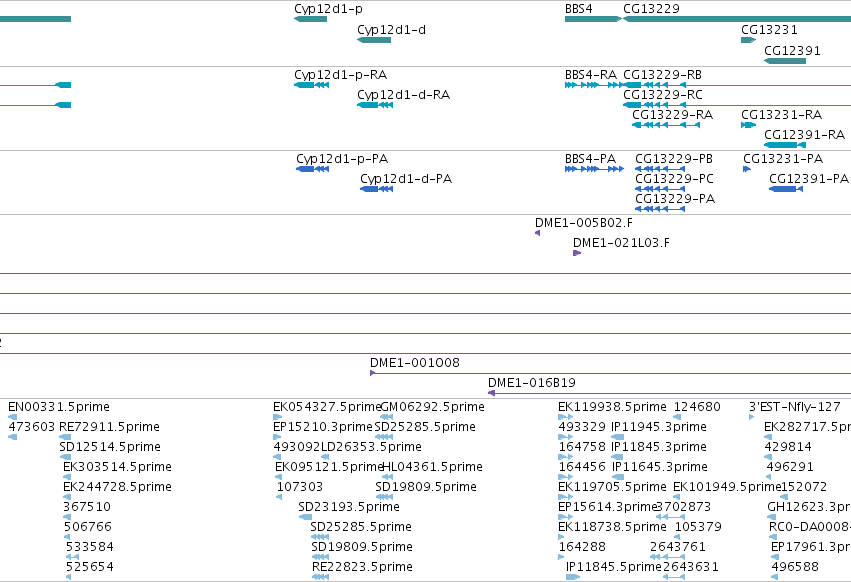Select EST EK244728.5prime
851x582 pixels.
click(67, 497)
